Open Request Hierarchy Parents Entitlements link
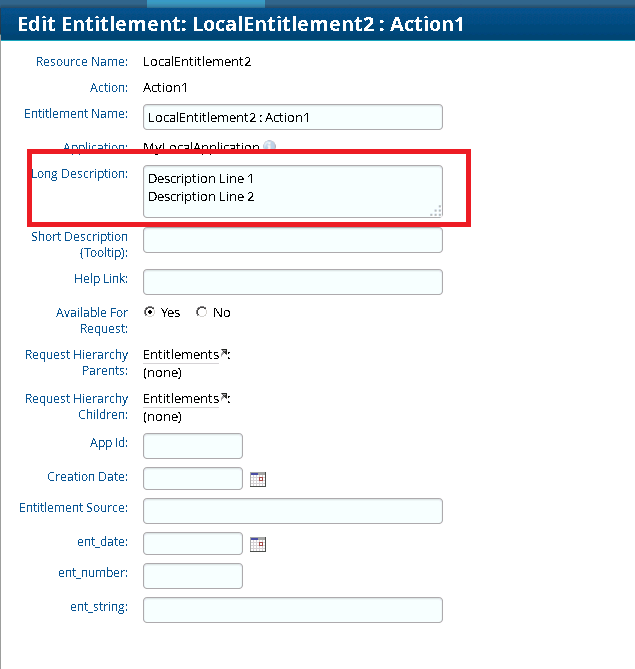Image resolution: width=635 pixels, height=669 pixels. coord(181,355)
